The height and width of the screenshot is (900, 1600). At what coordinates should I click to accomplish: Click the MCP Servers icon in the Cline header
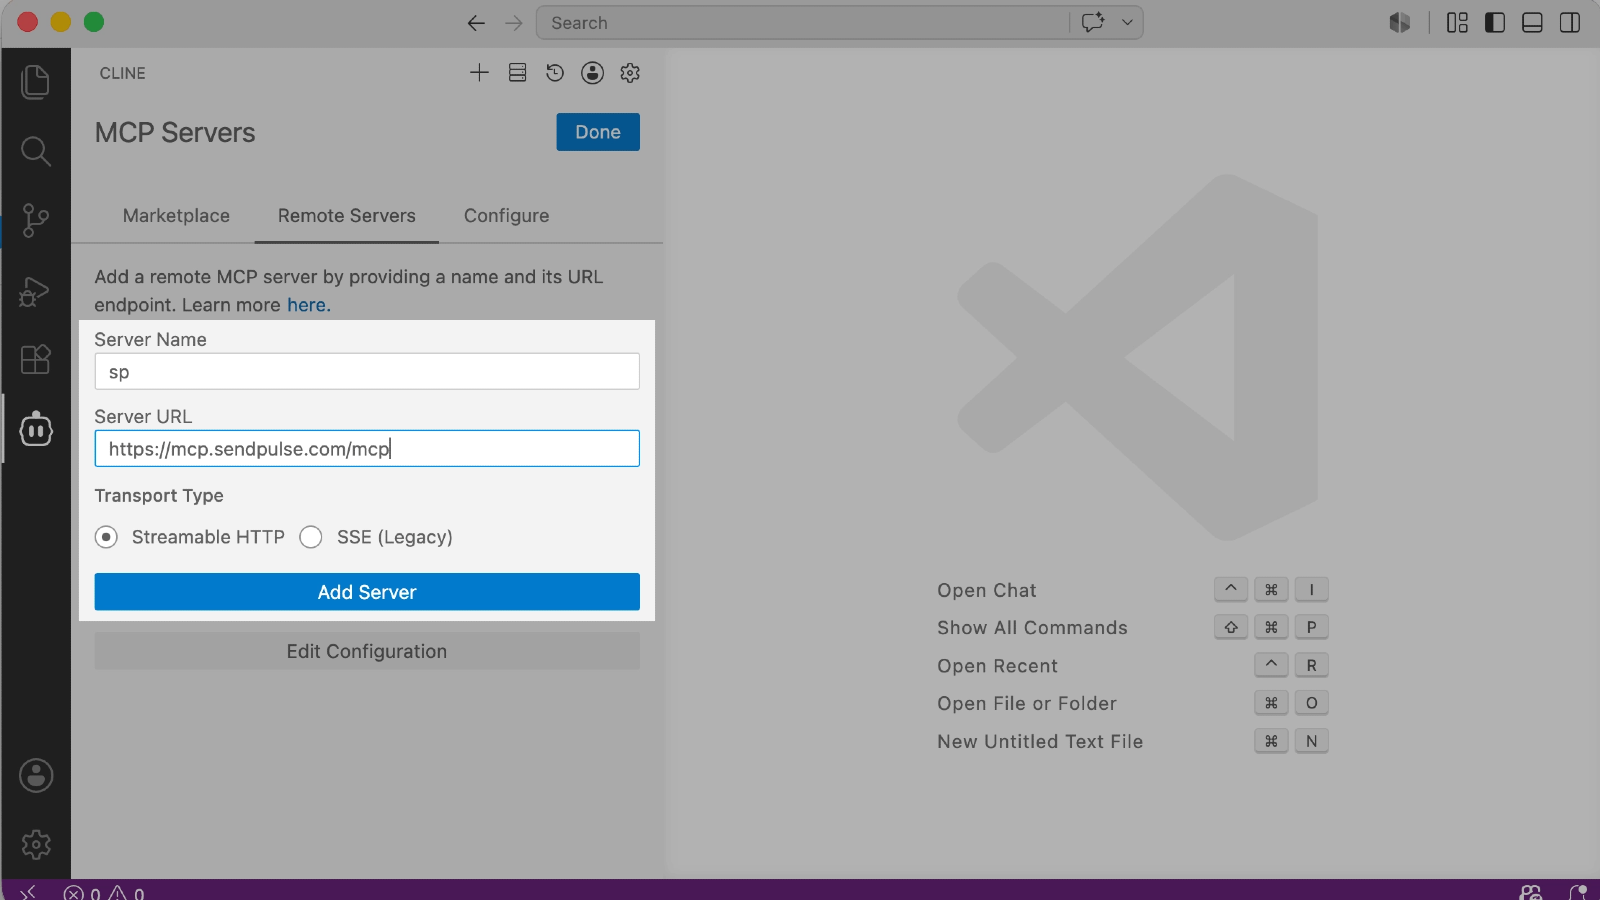point(517,73)
